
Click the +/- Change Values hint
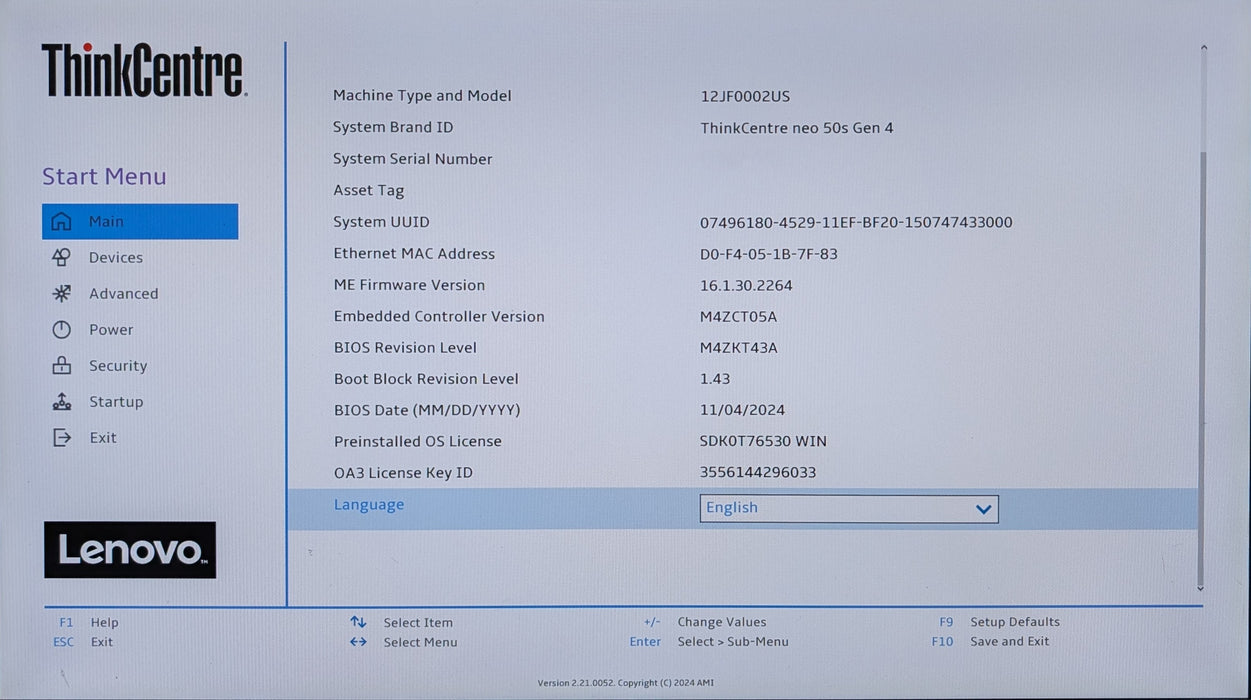[x=705, y=622]
